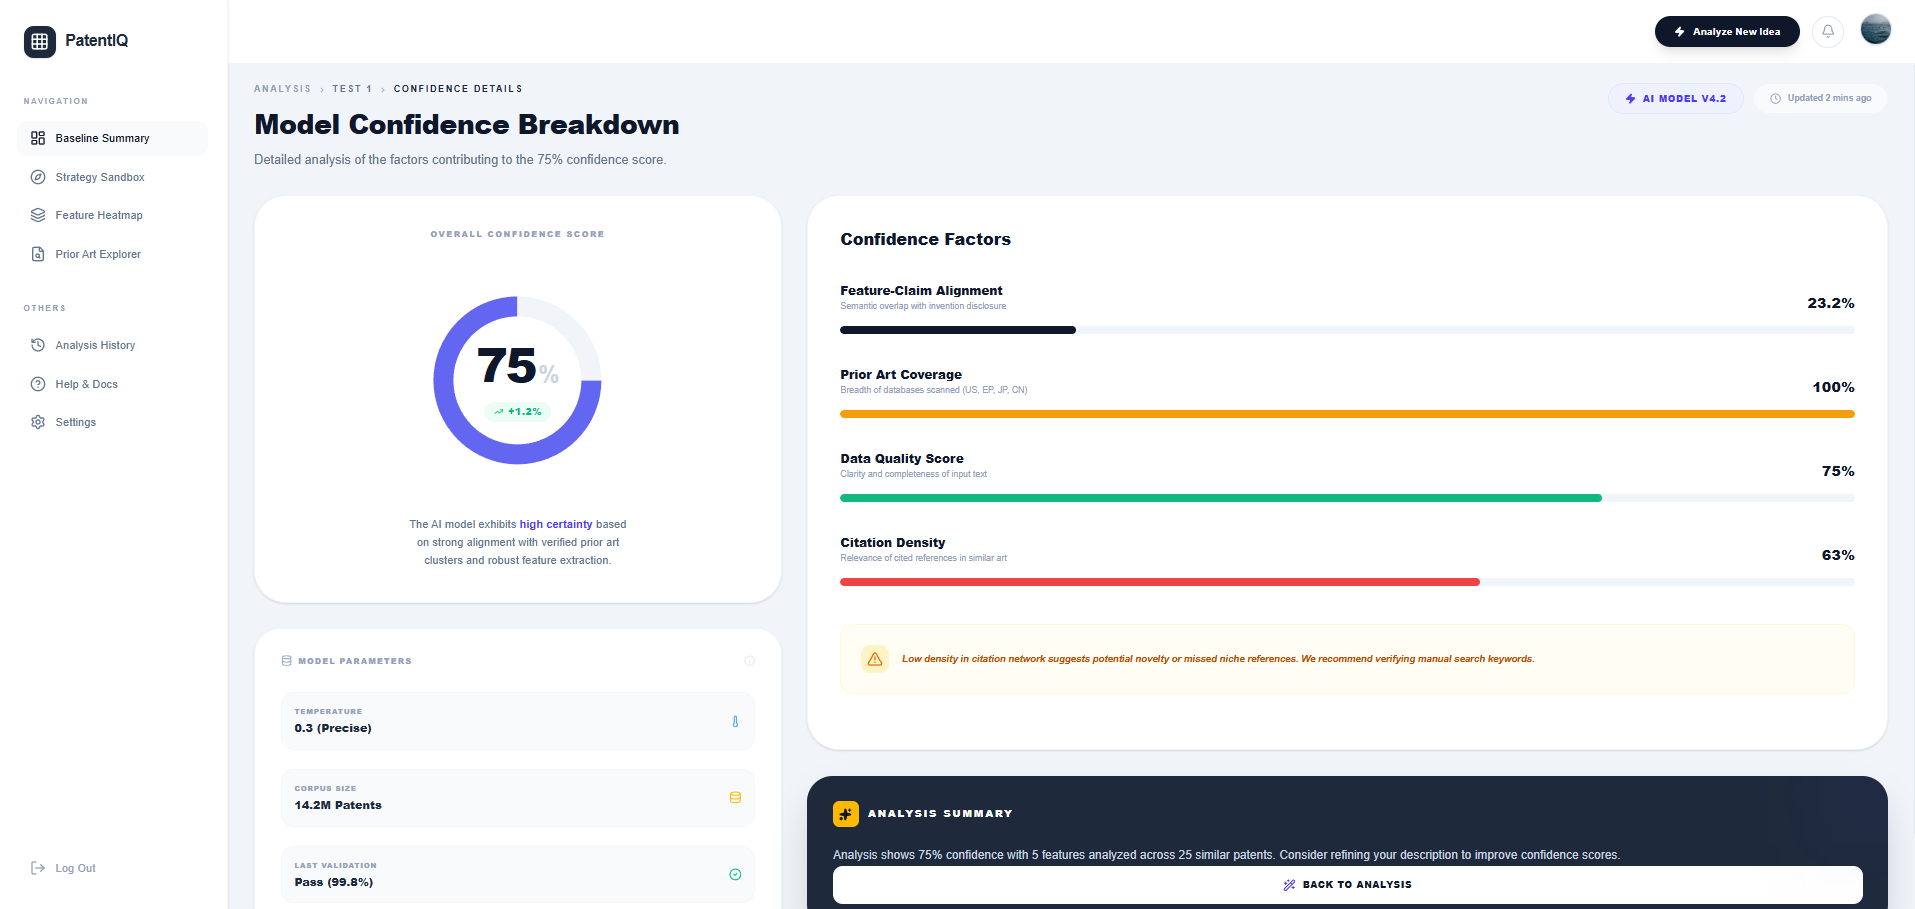Open Help & Docs
Image resolution: width=1915 pixels, height=909 pixels.
click(x=112, y=384)
